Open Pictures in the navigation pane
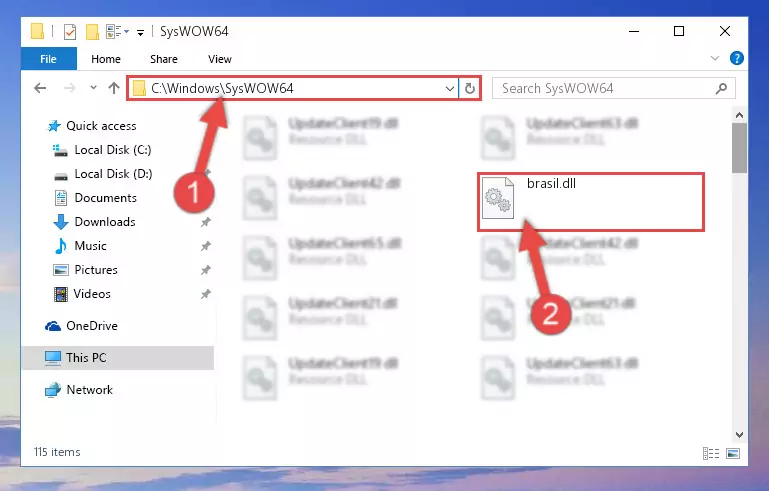The height and width of the screenshot is (491, 769). (x=96, y=270)
